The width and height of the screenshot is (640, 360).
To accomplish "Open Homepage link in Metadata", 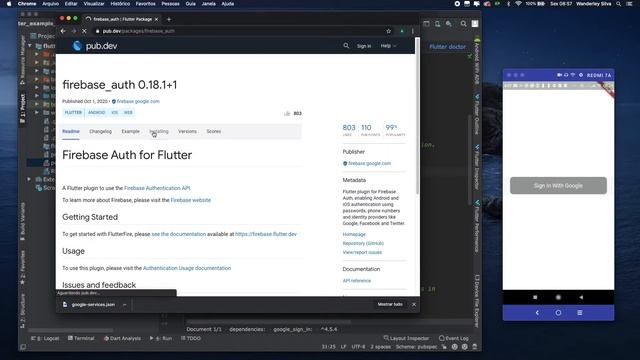I will click(354, 234).
